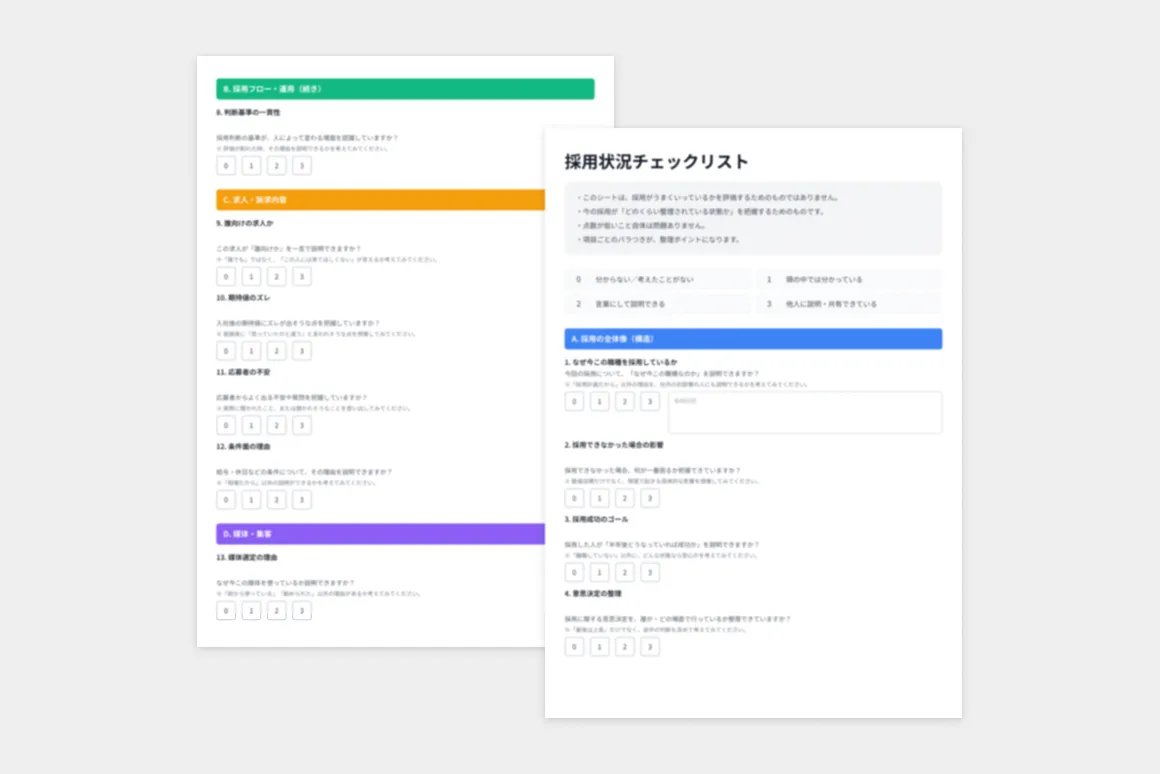Image resolution: width=1160 pixels, height=774 pixels.
Task: Choose score 1 for question 3
Action: [x=600, y=572]
